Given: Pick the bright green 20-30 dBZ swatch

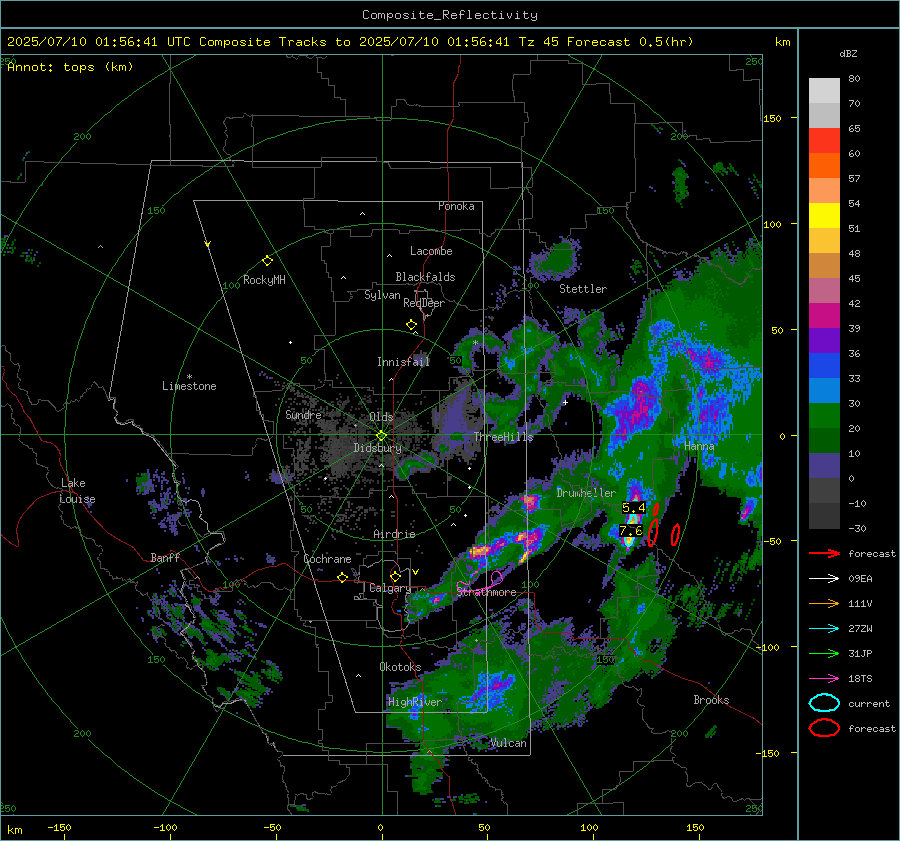Looking at the screenshot, I should pos(824,416).
